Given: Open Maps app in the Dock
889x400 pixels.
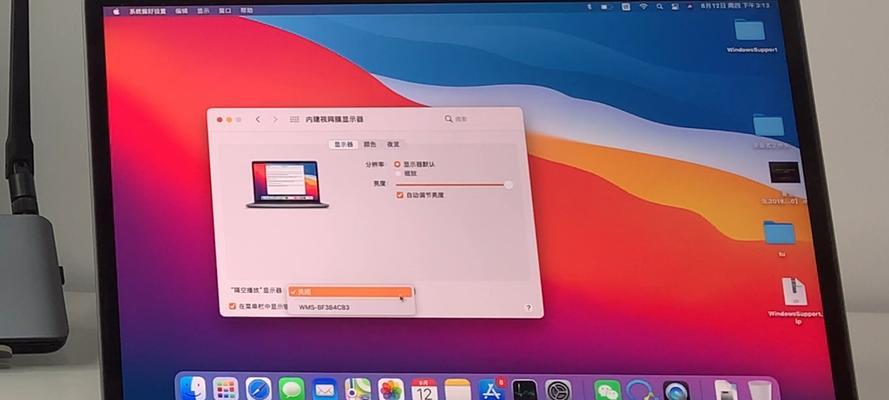Looking at the screenshot, I should tap(358, 390).
